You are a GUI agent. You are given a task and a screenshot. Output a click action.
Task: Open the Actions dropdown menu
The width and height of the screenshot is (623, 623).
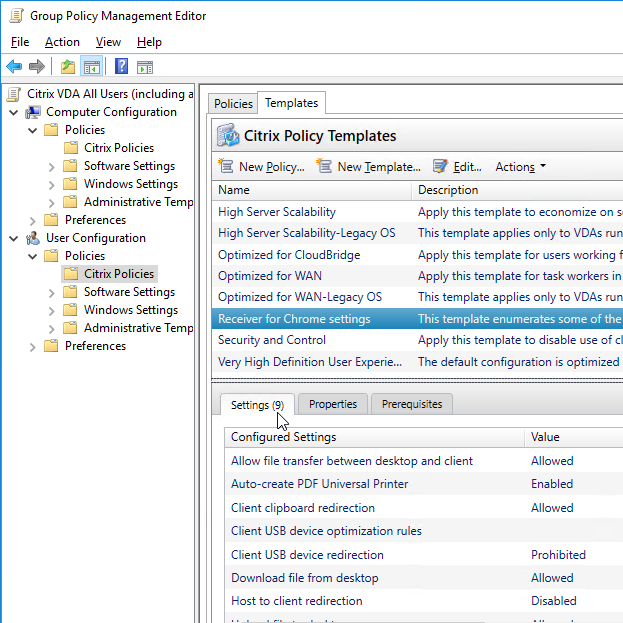pos(520,167)
